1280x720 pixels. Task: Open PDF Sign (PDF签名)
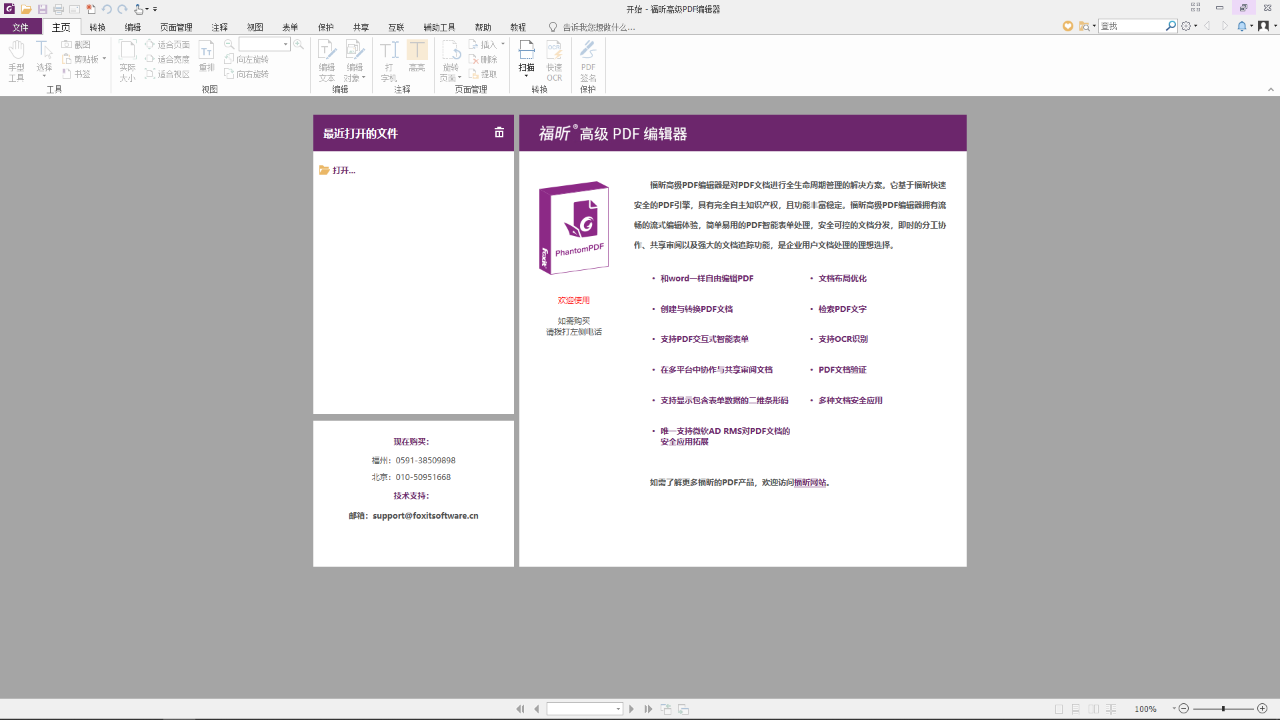pos(588,60)
